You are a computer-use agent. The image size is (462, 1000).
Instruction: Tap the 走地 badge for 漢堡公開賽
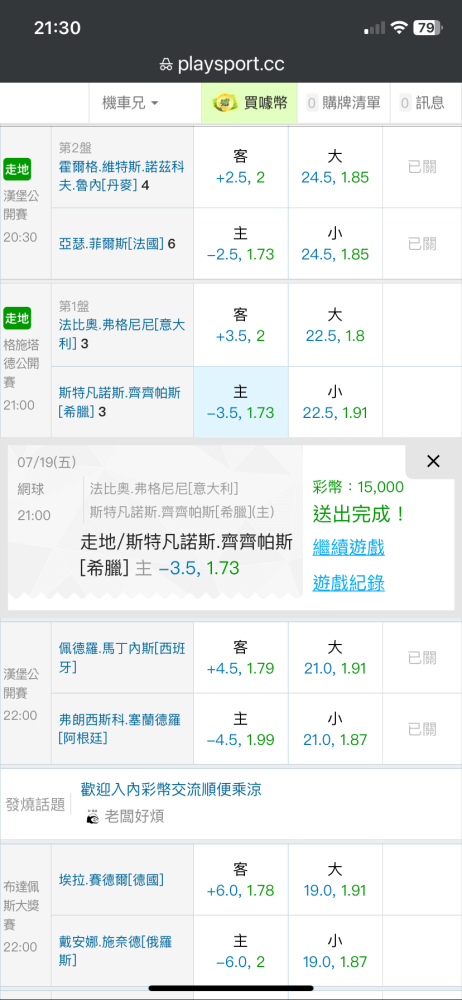17,170
